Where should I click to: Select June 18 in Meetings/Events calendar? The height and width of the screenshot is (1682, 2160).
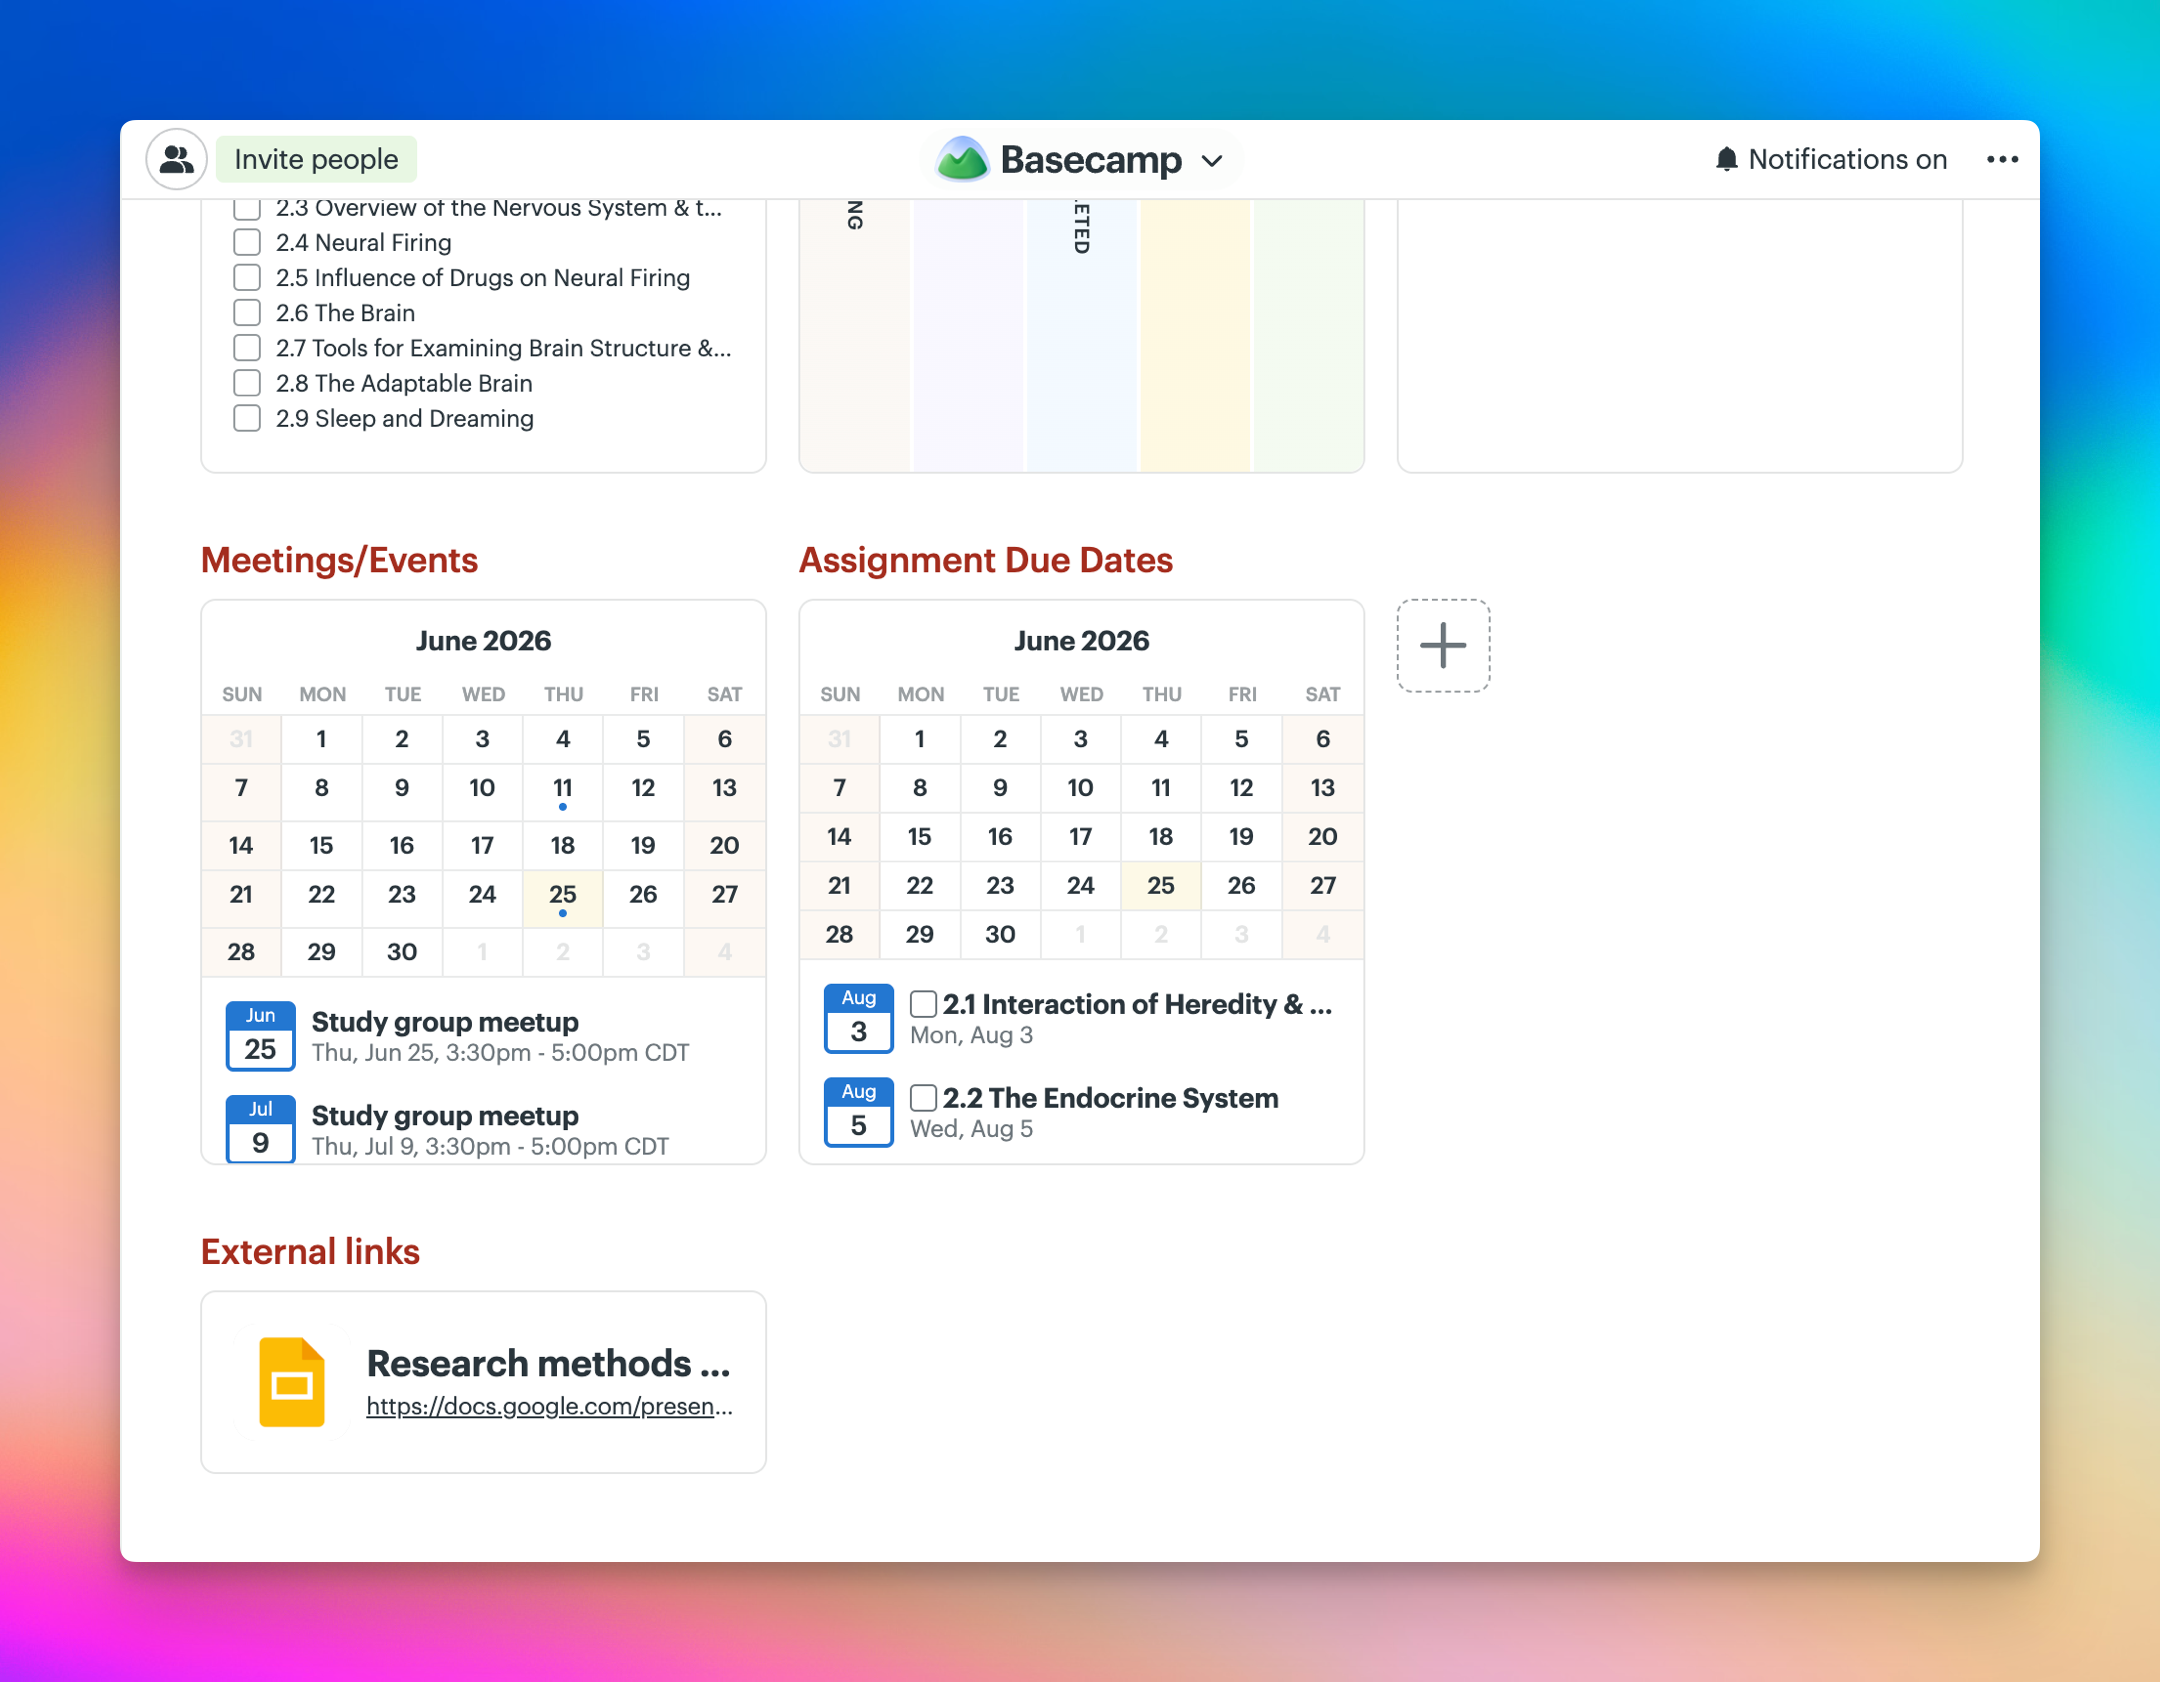[x=563, y=846]
